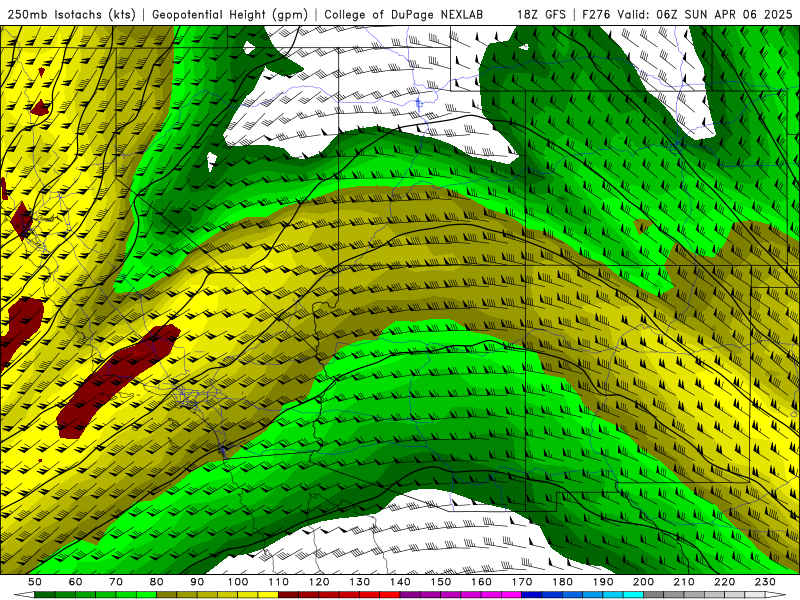Viewport: 800px width, 600px height.
Task: Click the '190' label on the color scale
Action: 603,582
